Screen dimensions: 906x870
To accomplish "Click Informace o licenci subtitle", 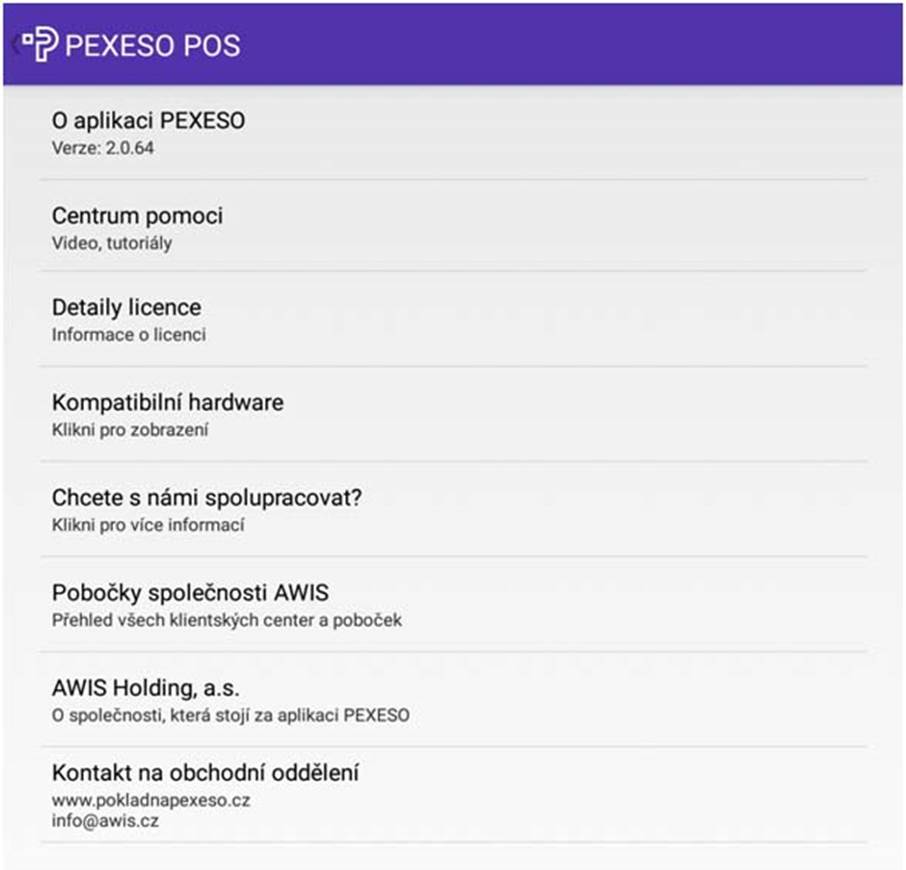I will pos(129,335).
